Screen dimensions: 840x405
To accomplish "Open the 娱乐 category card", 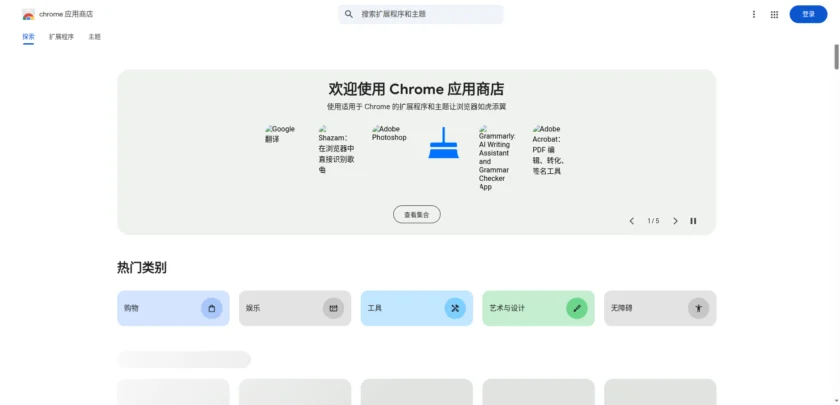I will tap(295, 308).
